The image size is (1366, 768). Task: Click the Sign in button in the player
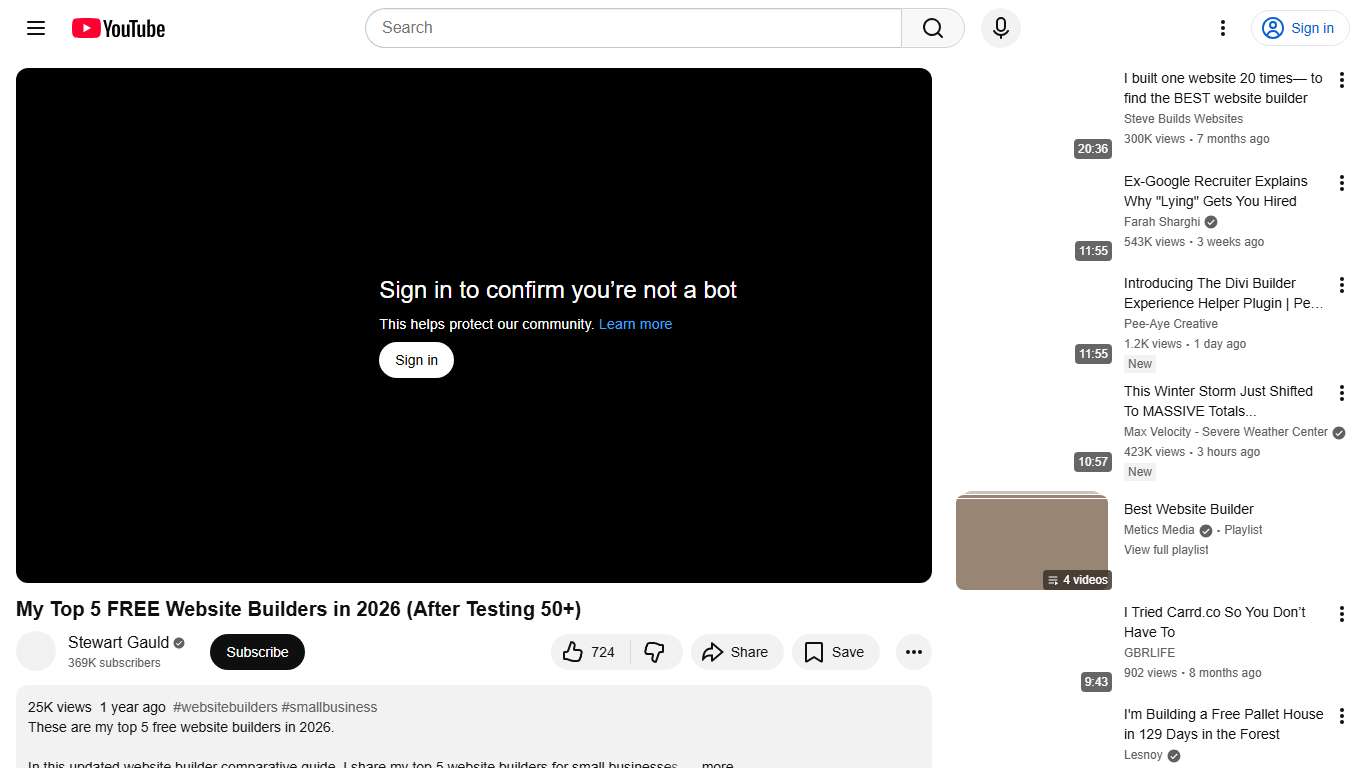point(416,360)
